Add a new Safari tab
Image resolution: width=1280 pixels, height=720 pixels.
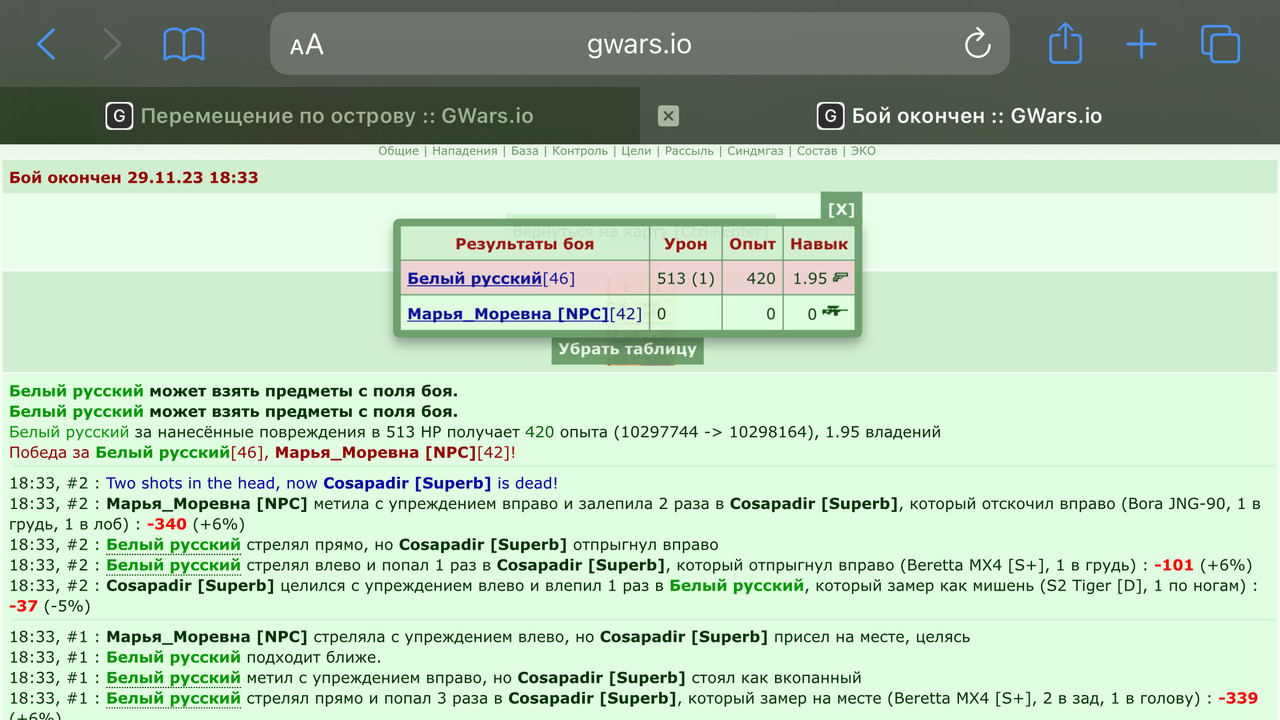pos(1141,44)
